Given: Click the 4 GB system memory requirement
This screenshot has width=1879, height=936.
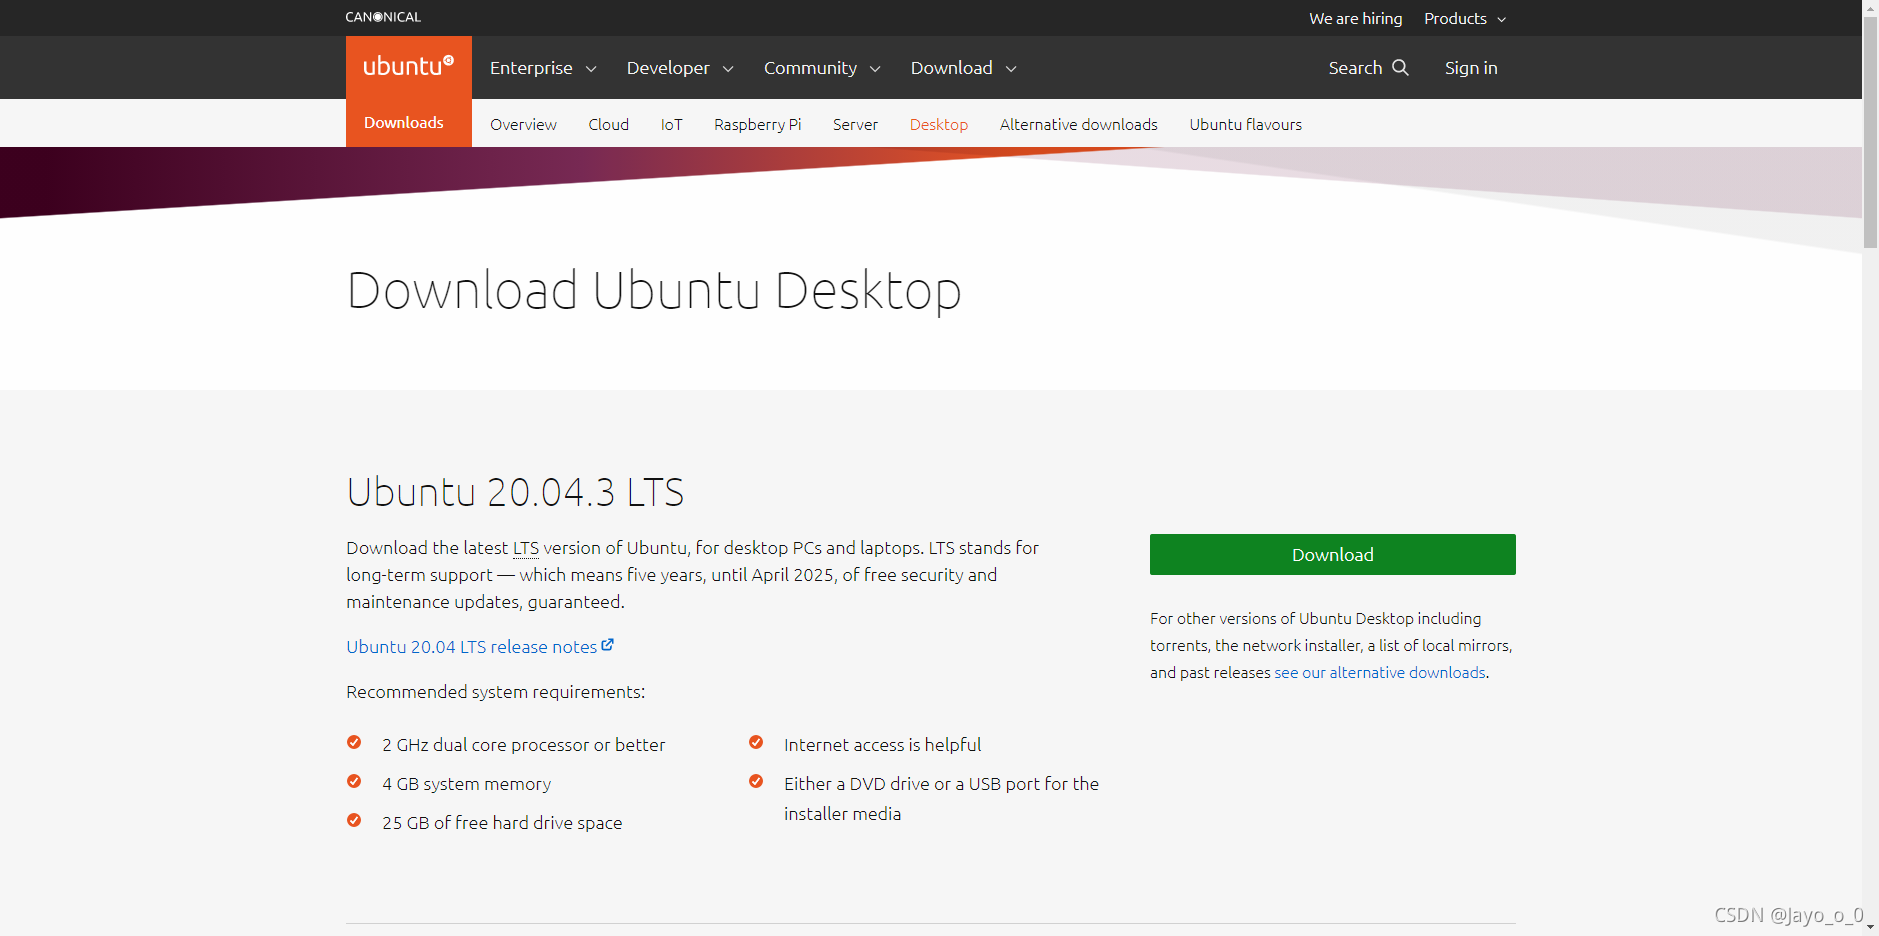Looking at the screenshot, I should click(466, 784).
